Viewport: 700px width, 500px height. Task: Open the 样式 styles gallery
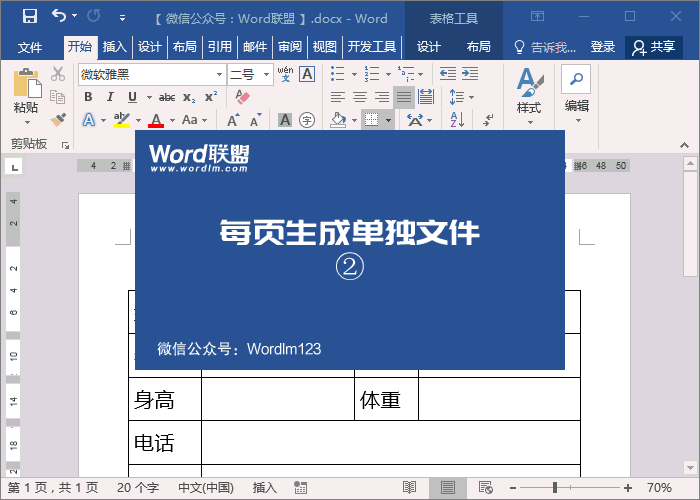tap(529, 96)
